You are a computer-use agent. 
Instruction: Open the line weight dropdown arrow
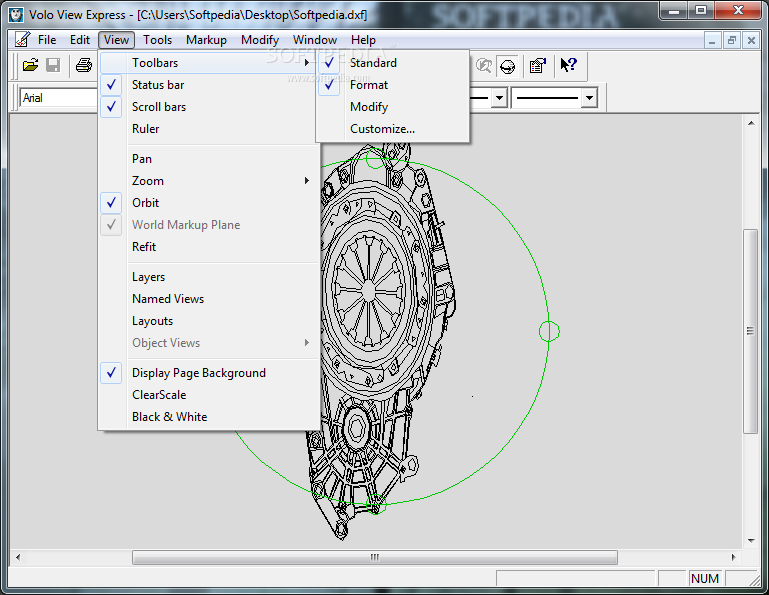click(590, 98)
